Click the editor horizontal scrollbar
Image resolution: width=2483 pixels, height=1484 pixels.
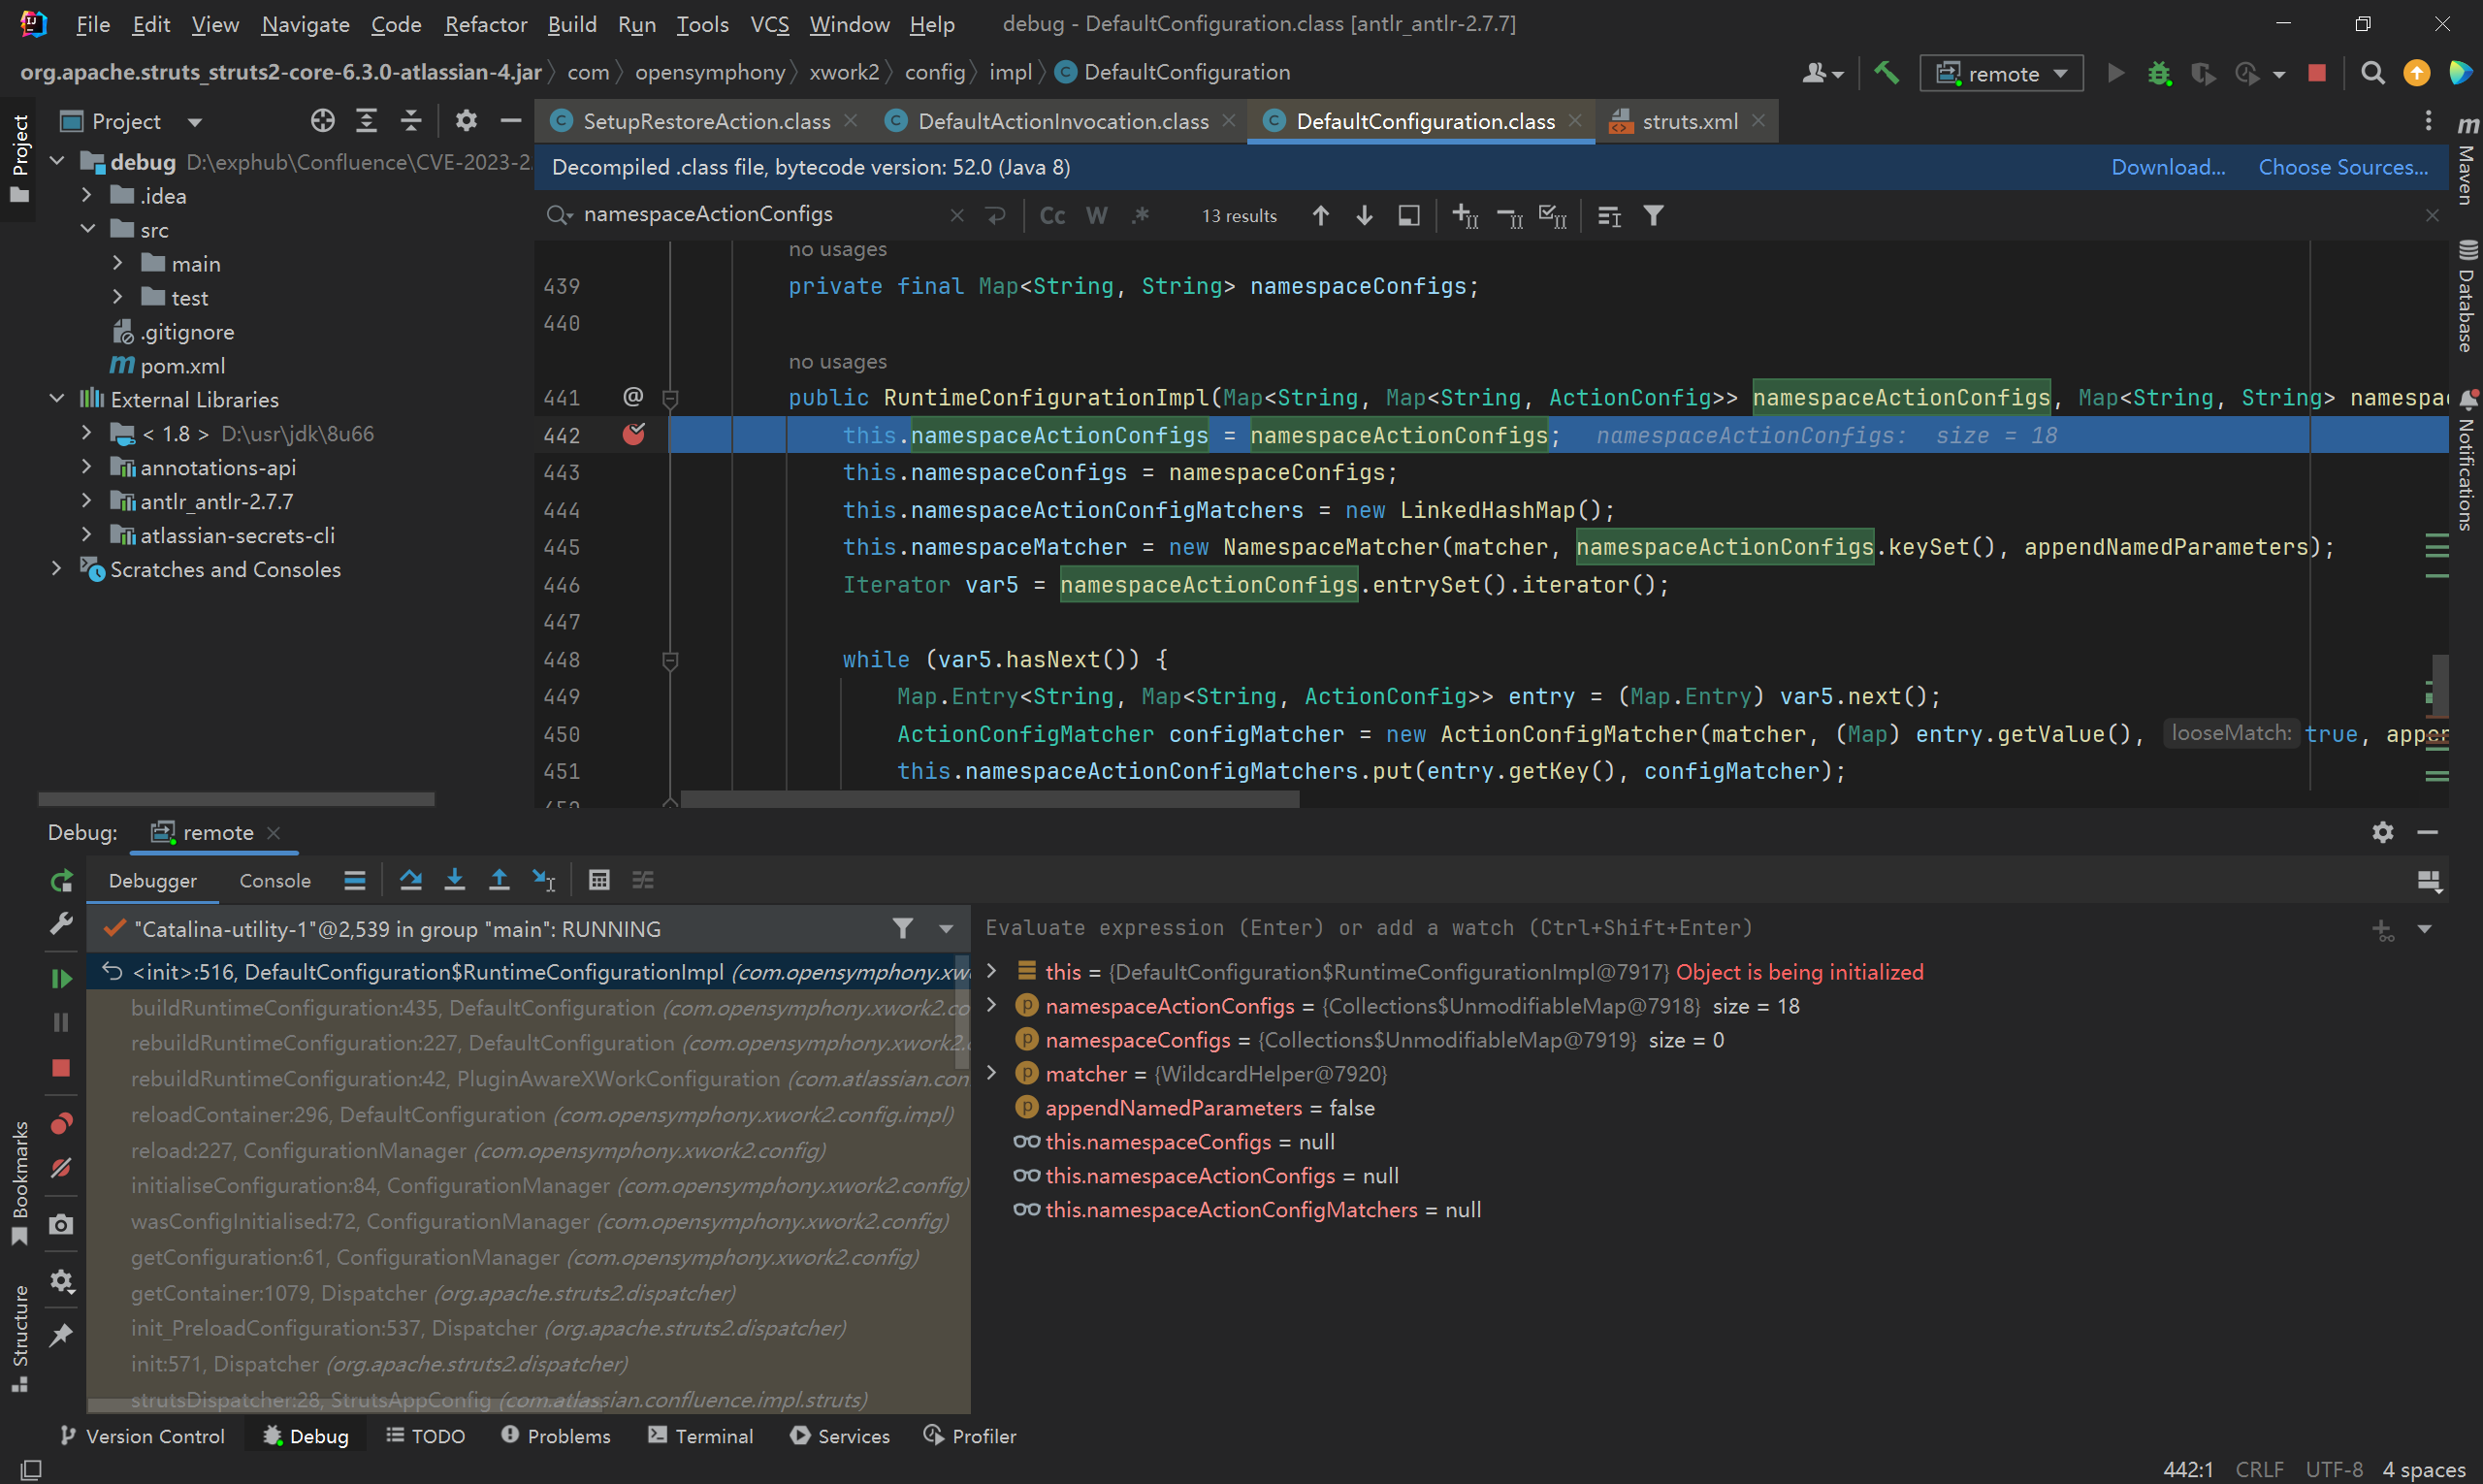pyautogui.click(x=989, y=800)
